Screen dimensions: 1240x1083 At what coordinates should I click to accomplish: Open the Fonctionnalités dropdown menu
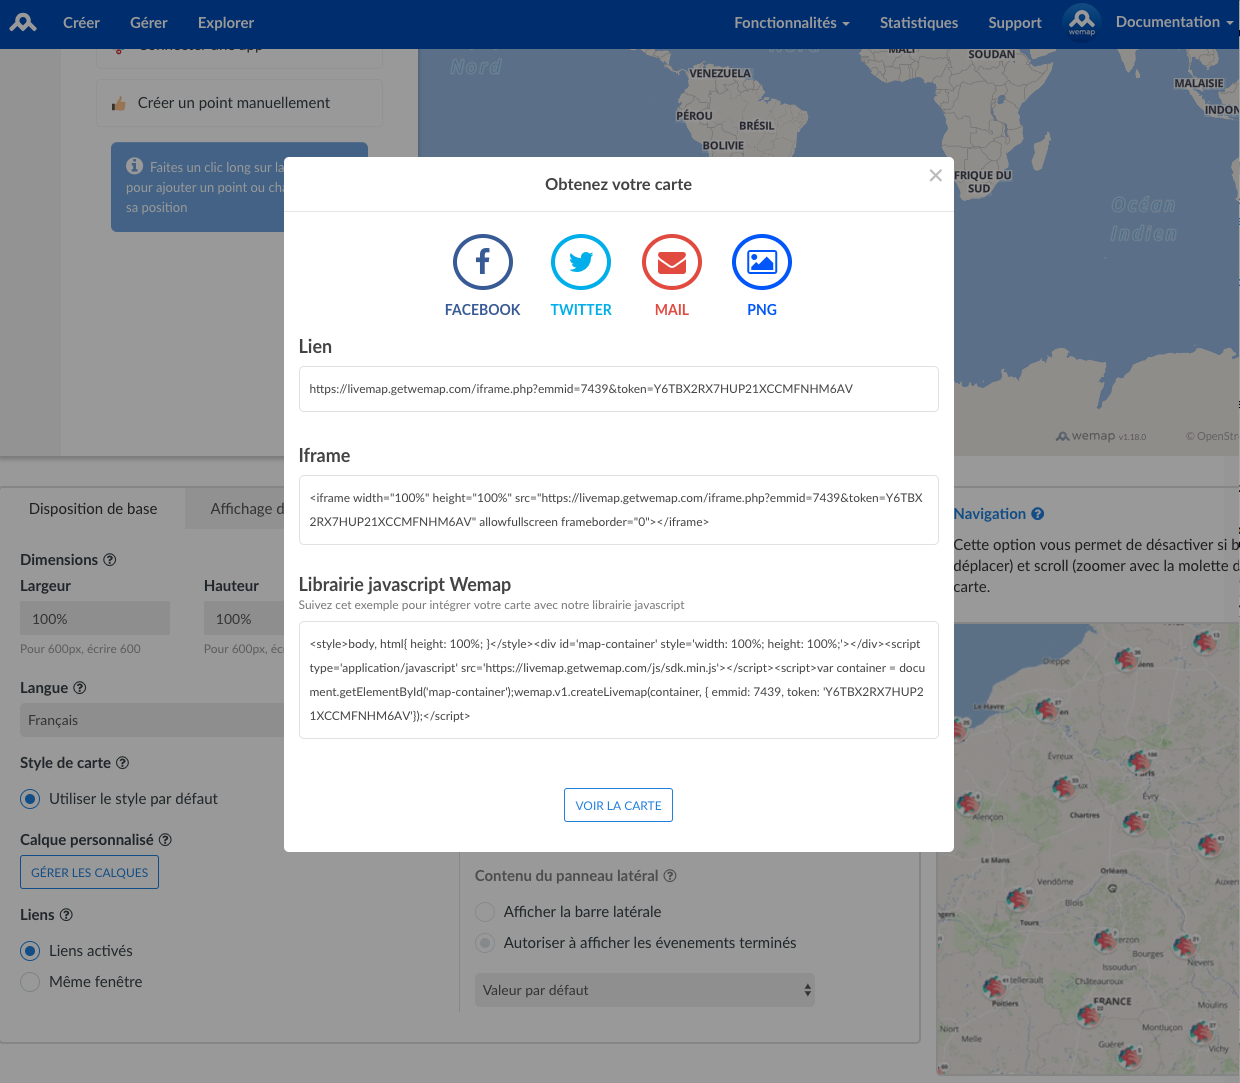pos(791,23)
